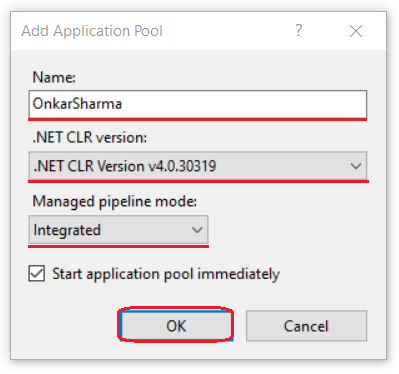The height and width of the screenshot is (374, 399).
Task: Click the .NET CLR version: label
Action: pos(90,137)
